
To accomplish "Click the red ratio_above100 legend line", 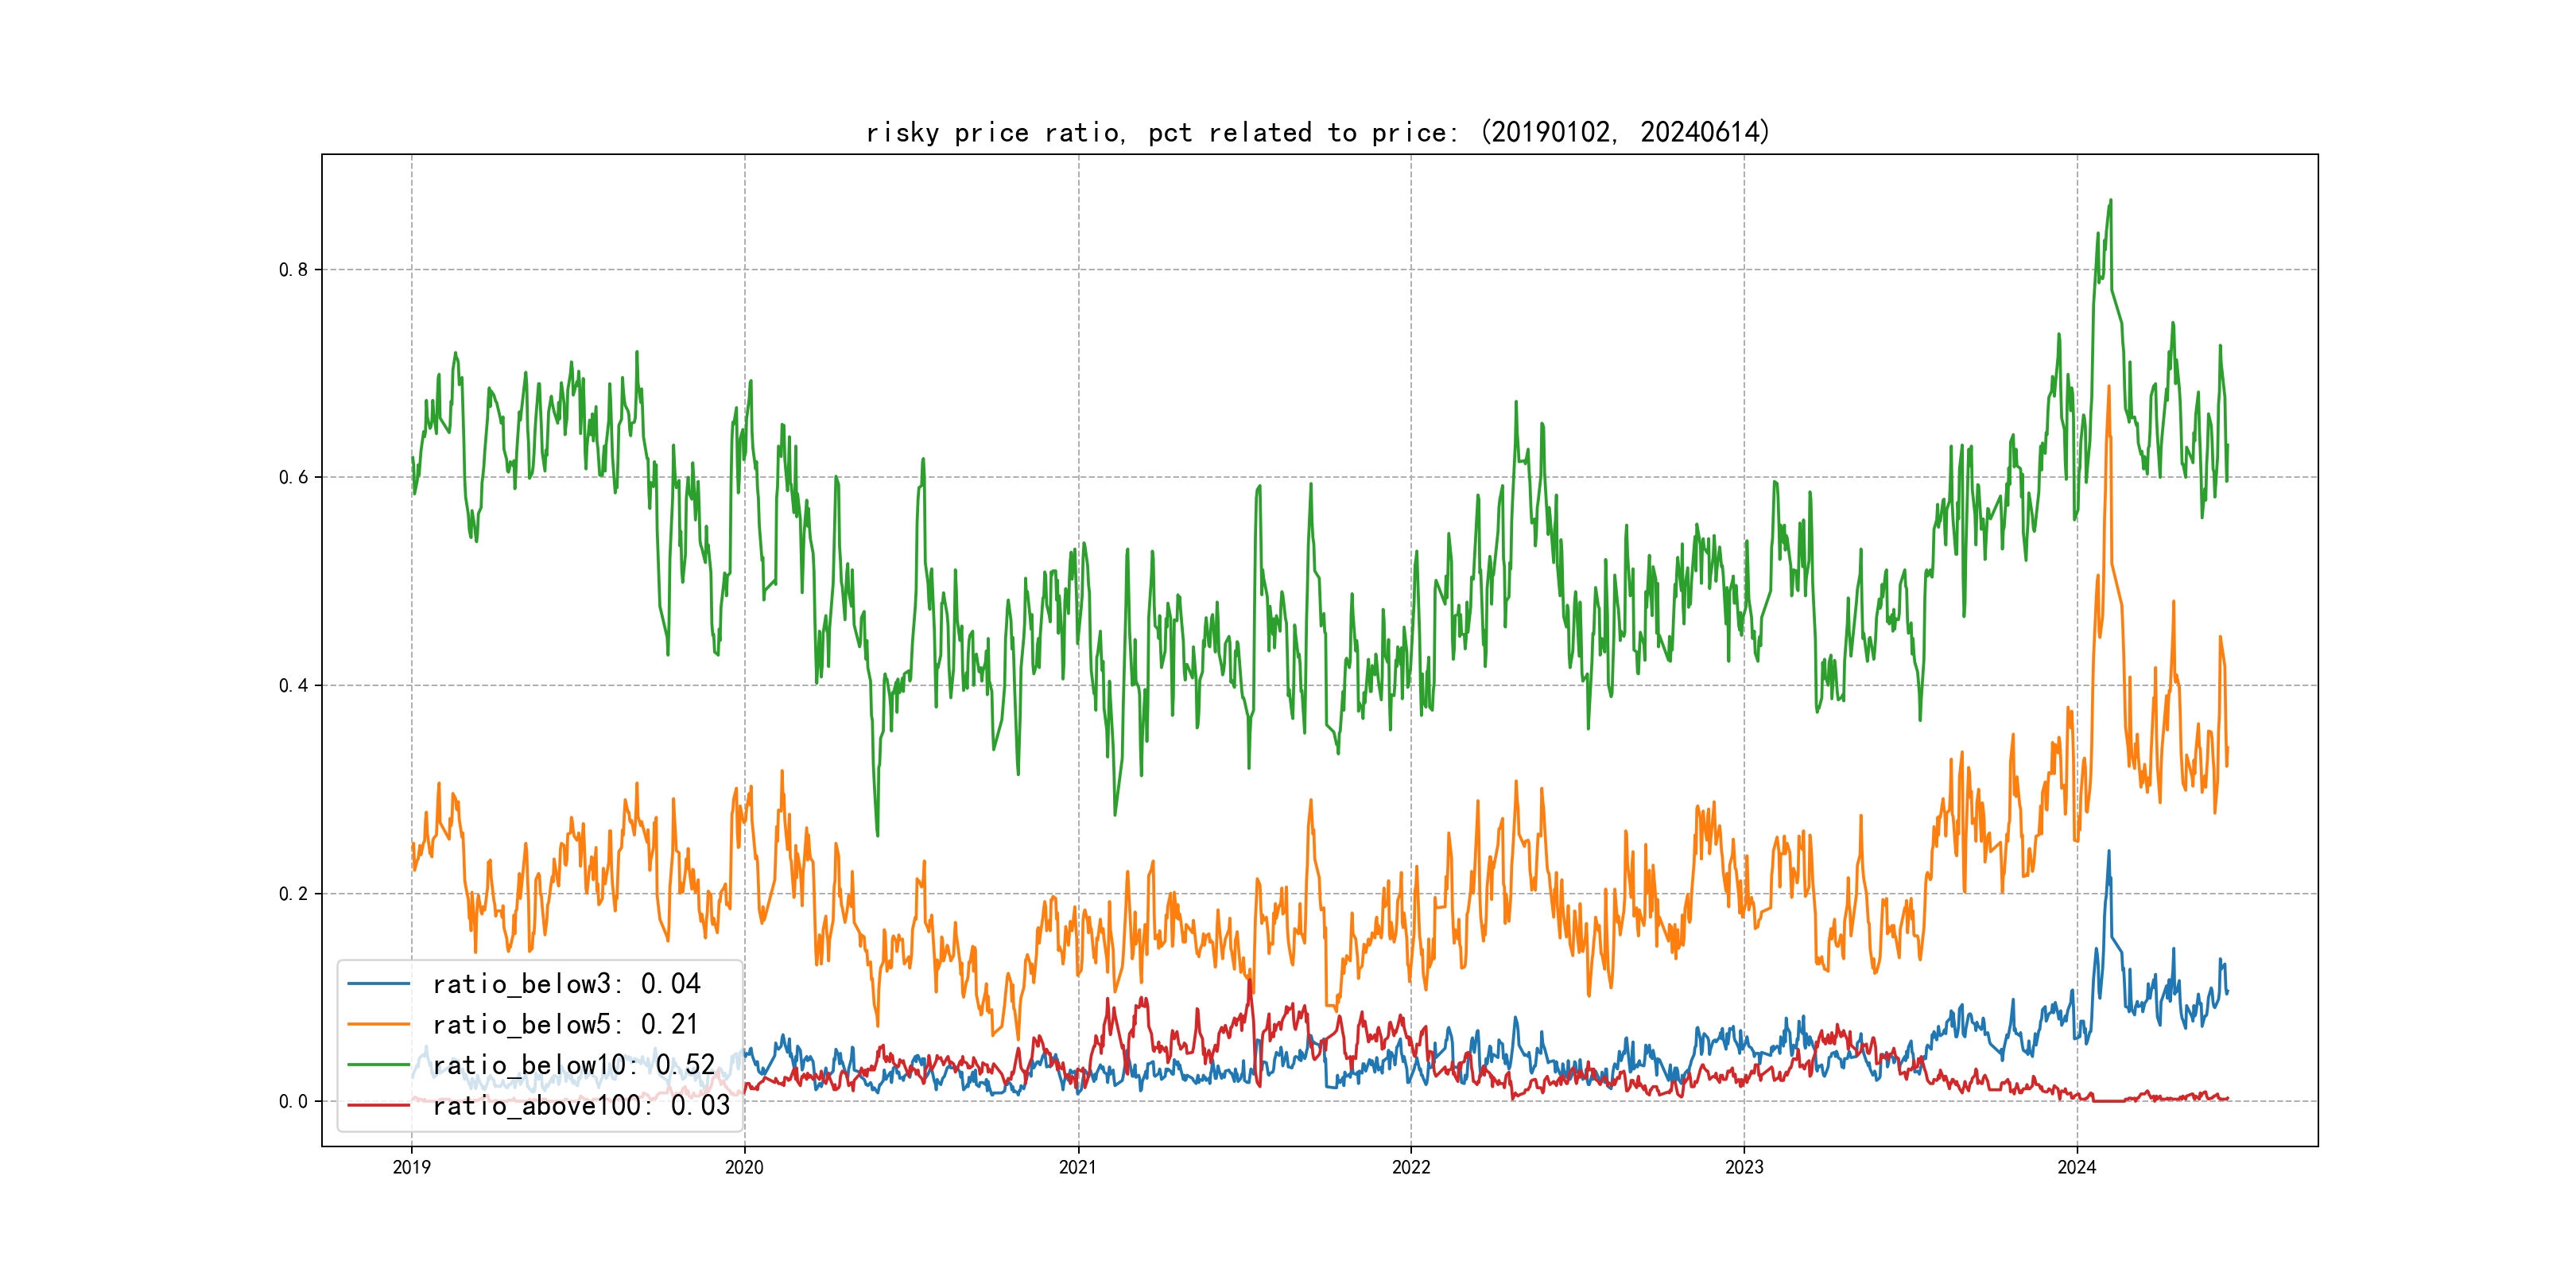I will [378, 1105].
